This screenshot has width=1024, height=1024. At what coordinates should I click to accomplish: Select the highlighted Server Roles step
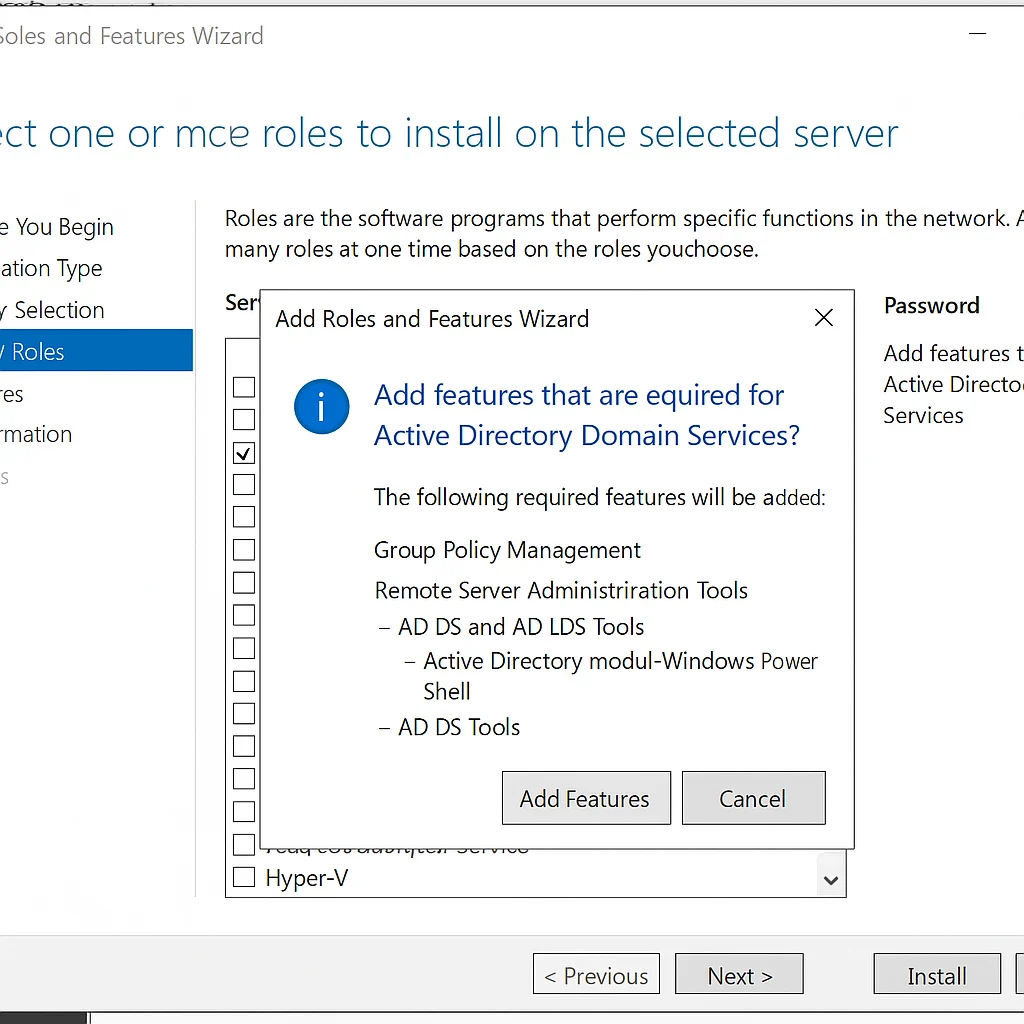[96, 351]
